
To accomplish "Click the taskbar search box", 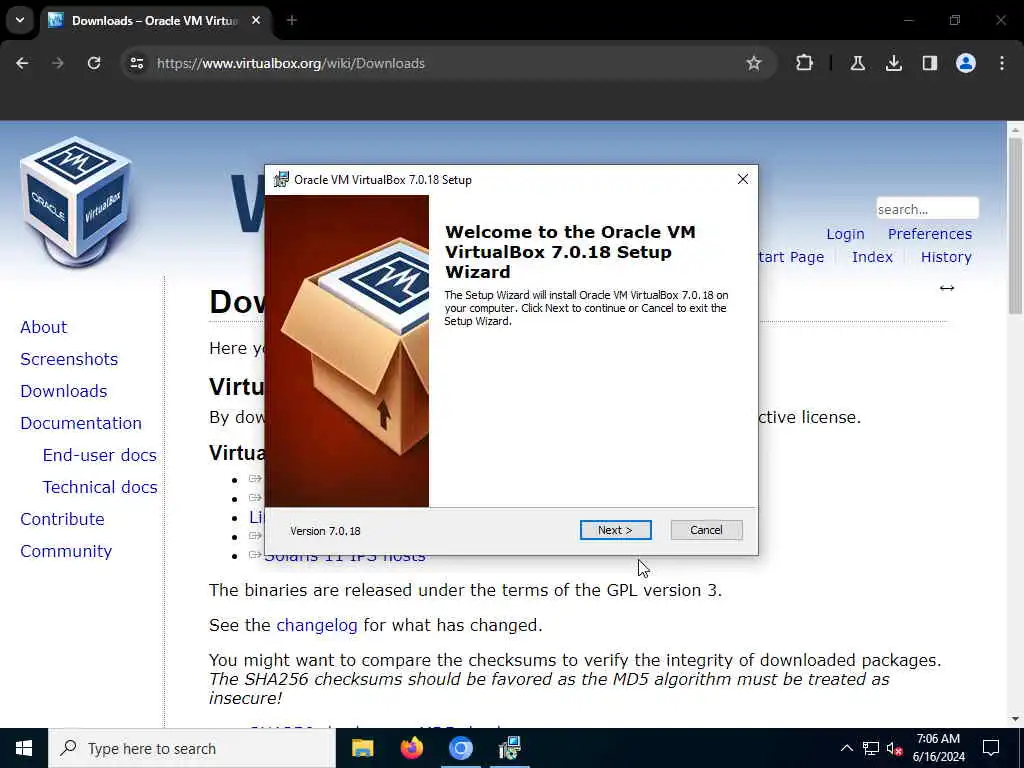I will (x=192, y=748).
